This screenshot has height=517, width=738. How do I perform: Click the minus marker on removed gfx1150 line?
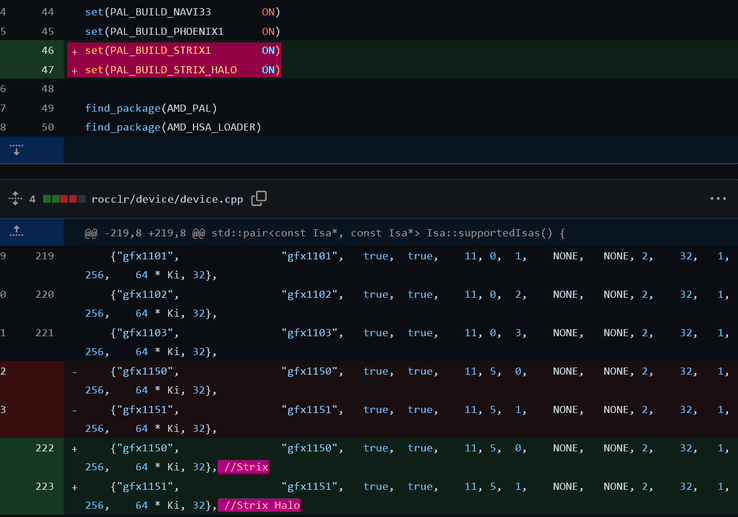[x=74, y=372]
